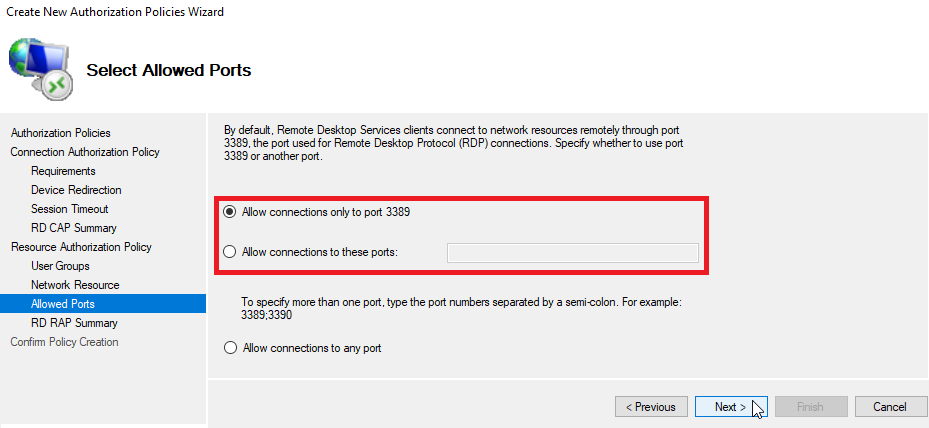
Task: Jump to the Device Redirection step
Action: click(x=76, y=190)
